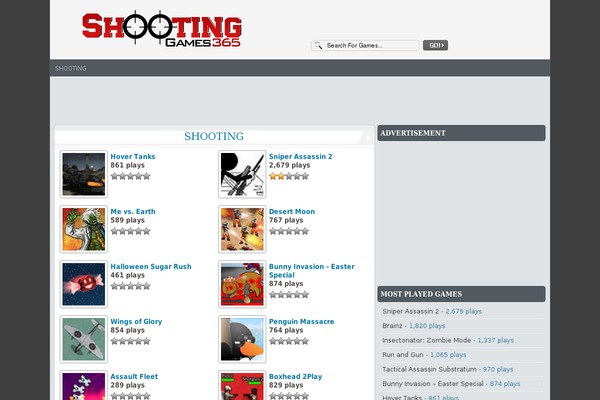The width and height of the screenshot is (600, 400).
Task: Rate Halloween Sugar Rush using its stars
Action: pyautogui.click(x=130, y=286)
